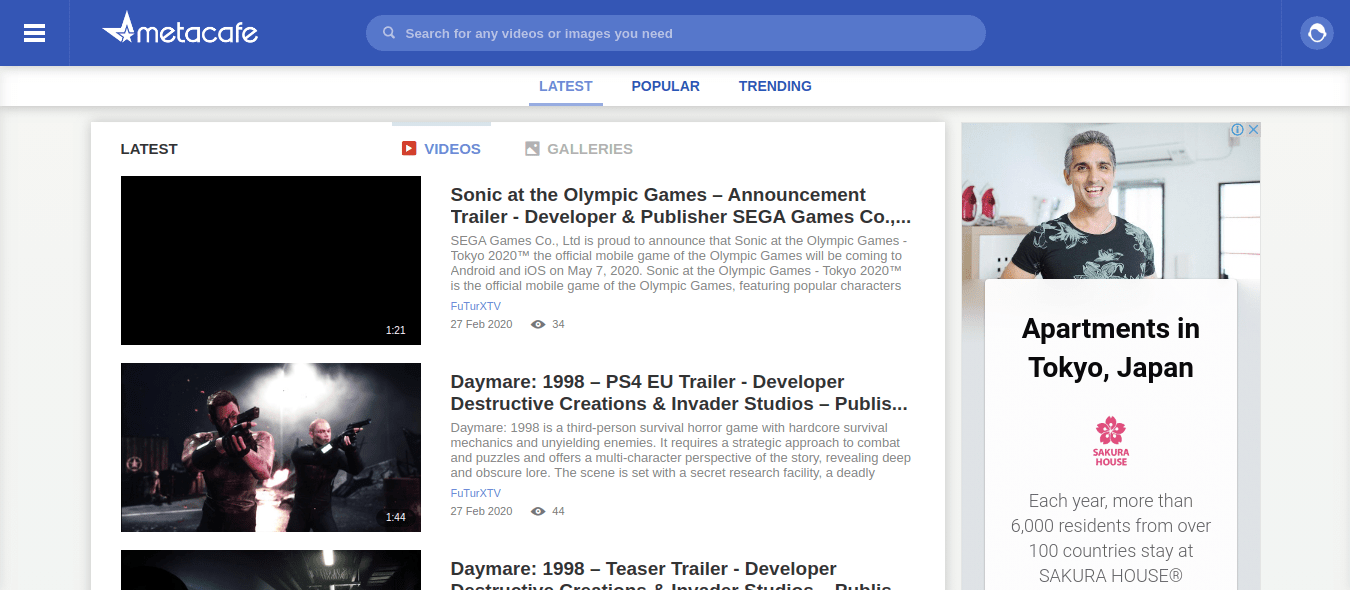Click the 27 Feb 2020 date under the Sonic video
Viewport: 1350px width, 590px height.
(x=481, y=324)
